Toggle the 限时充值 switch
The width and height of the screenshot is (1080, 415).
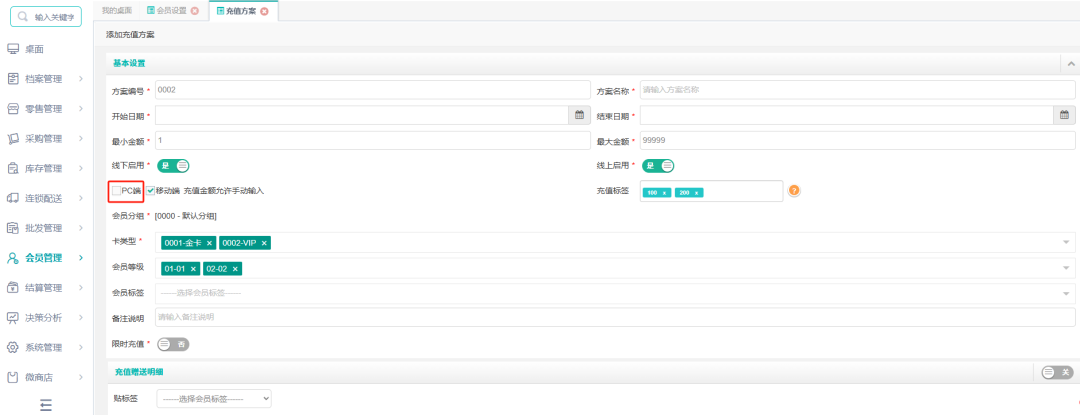(x=174, y=344)
